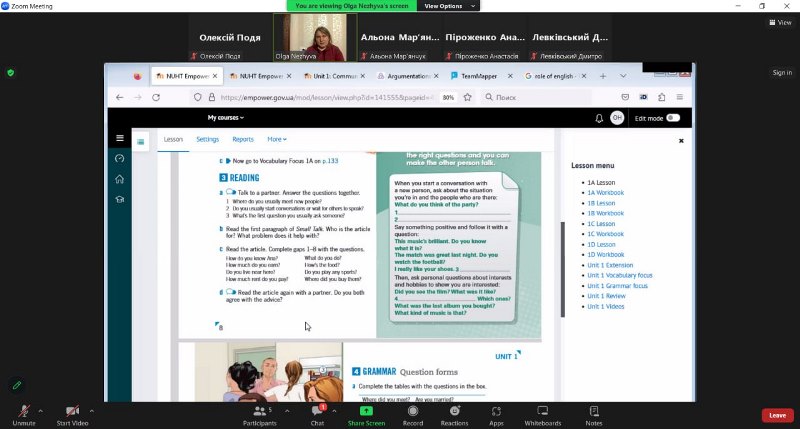The width and height of the screenshot is (800, 429).
Task: Open 1A Workbook link
Action: pyautogui.click(x=605, y=193)
